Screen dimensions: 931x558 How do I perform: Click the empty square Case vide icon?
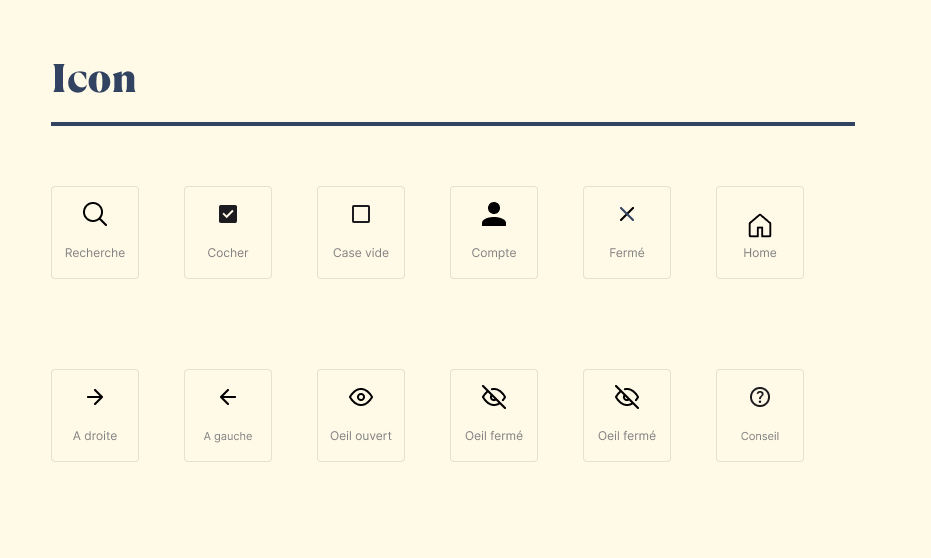[x=361, y=214]
